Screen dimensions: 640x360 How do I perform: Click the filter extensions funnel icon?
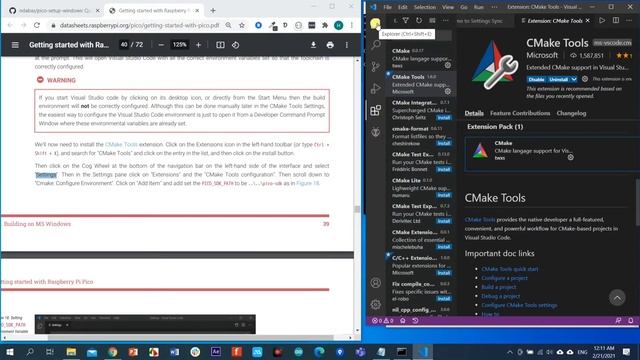(x=405, y=20)
